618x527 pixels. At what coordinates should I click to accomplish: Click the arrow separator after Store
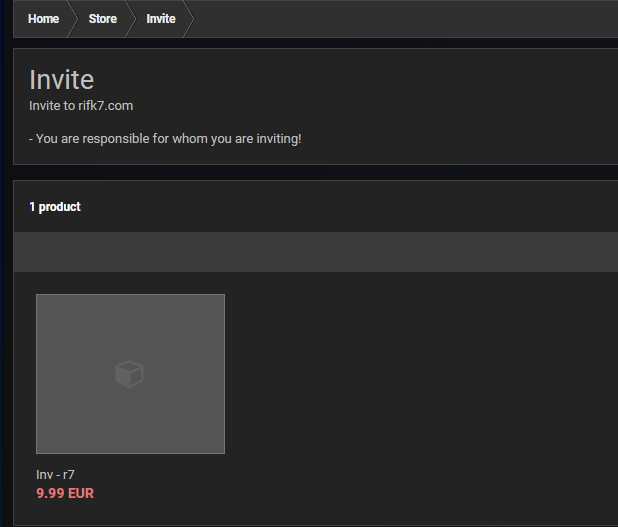(130, 19)
